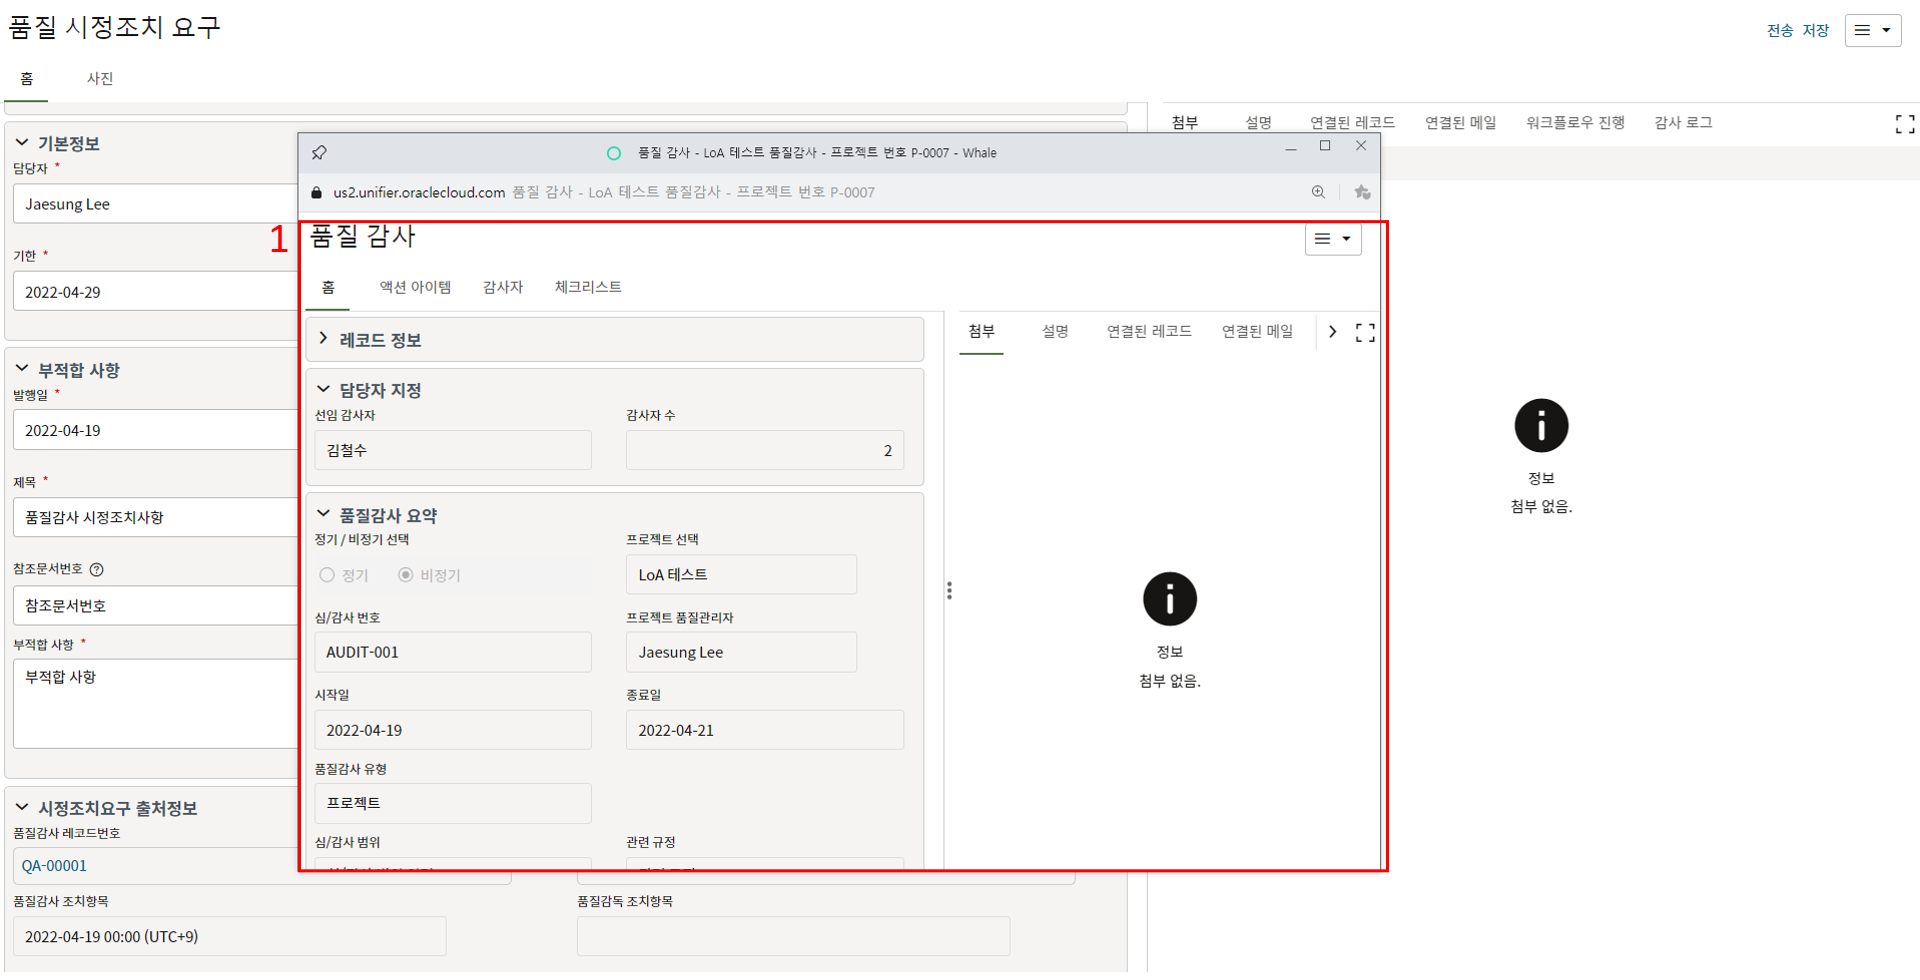Click the zoom magnifier icon in address bar
Screen dimensions: 1920x980
pyautogui.click(x=1318, y=192)
